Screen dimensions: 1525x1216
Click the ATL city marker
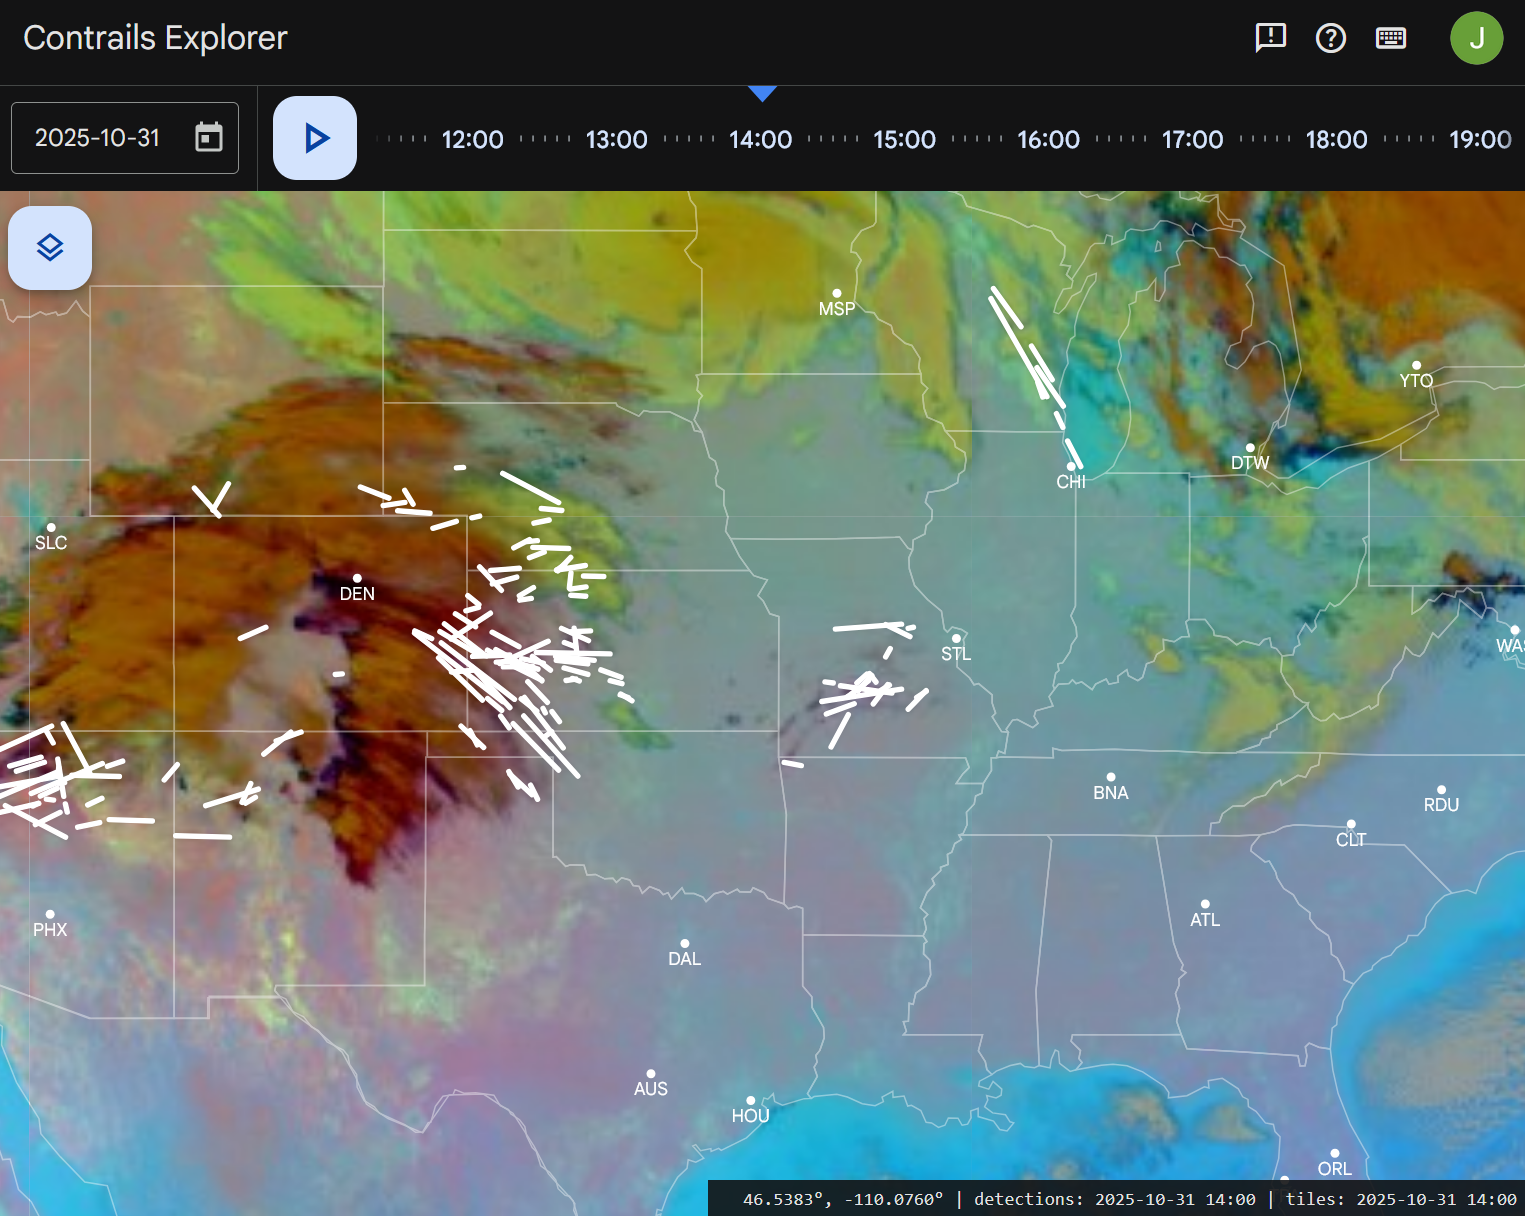tap(1205, 904)
